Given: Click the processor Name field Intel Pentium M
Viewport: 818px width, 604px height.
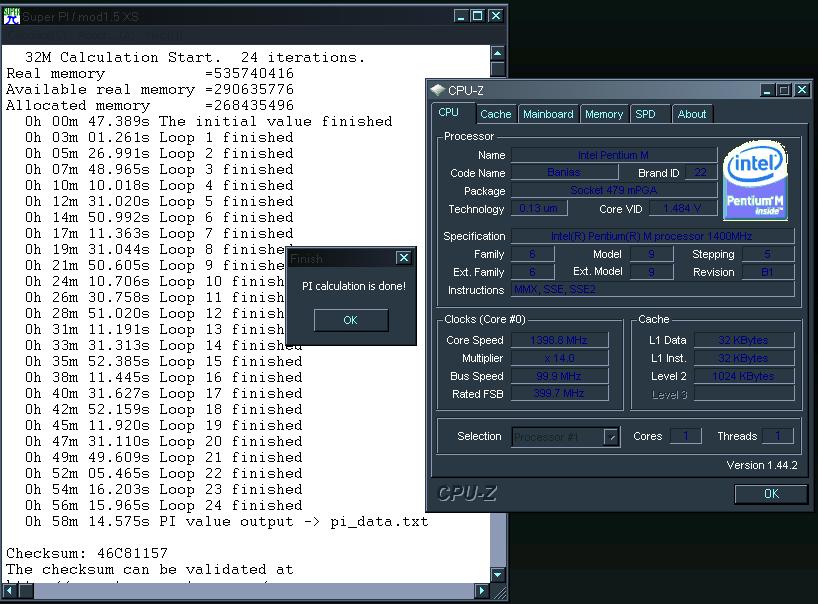Looking at the screenshot, I should [614, 155].
